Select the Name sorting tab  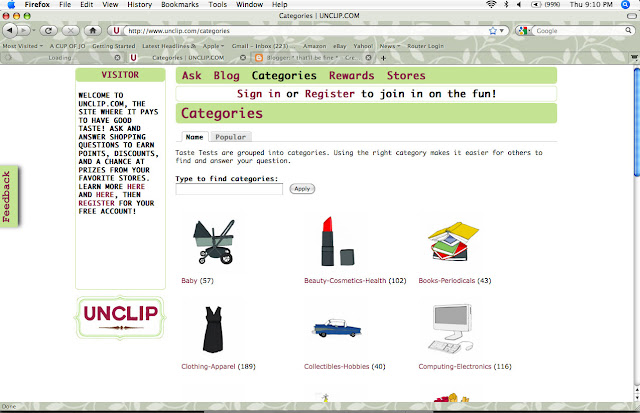coord(194,137)
